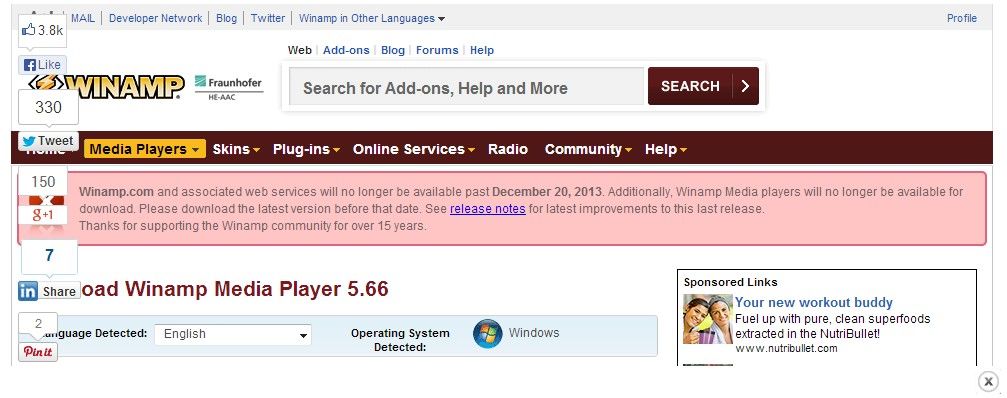Screen dimensions: 1007x398
Task: Click the Sponsored Links heading
Action: pyautogui.click(x=730, y=282)
